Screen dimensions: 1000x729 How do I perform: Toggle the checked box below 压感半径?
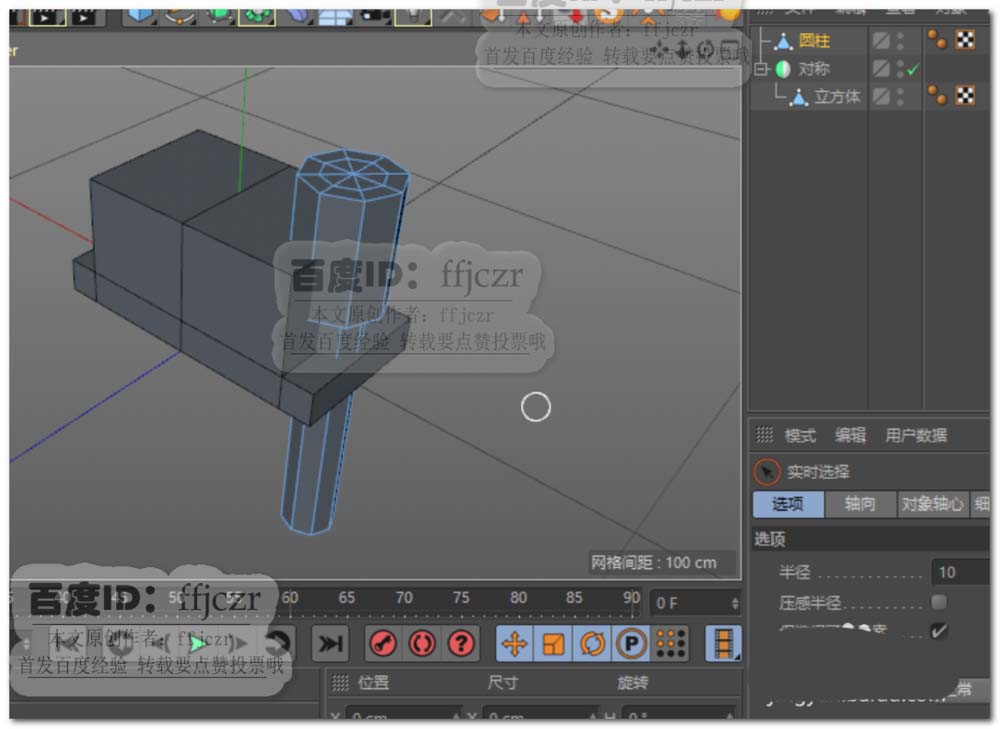point(939,631)
